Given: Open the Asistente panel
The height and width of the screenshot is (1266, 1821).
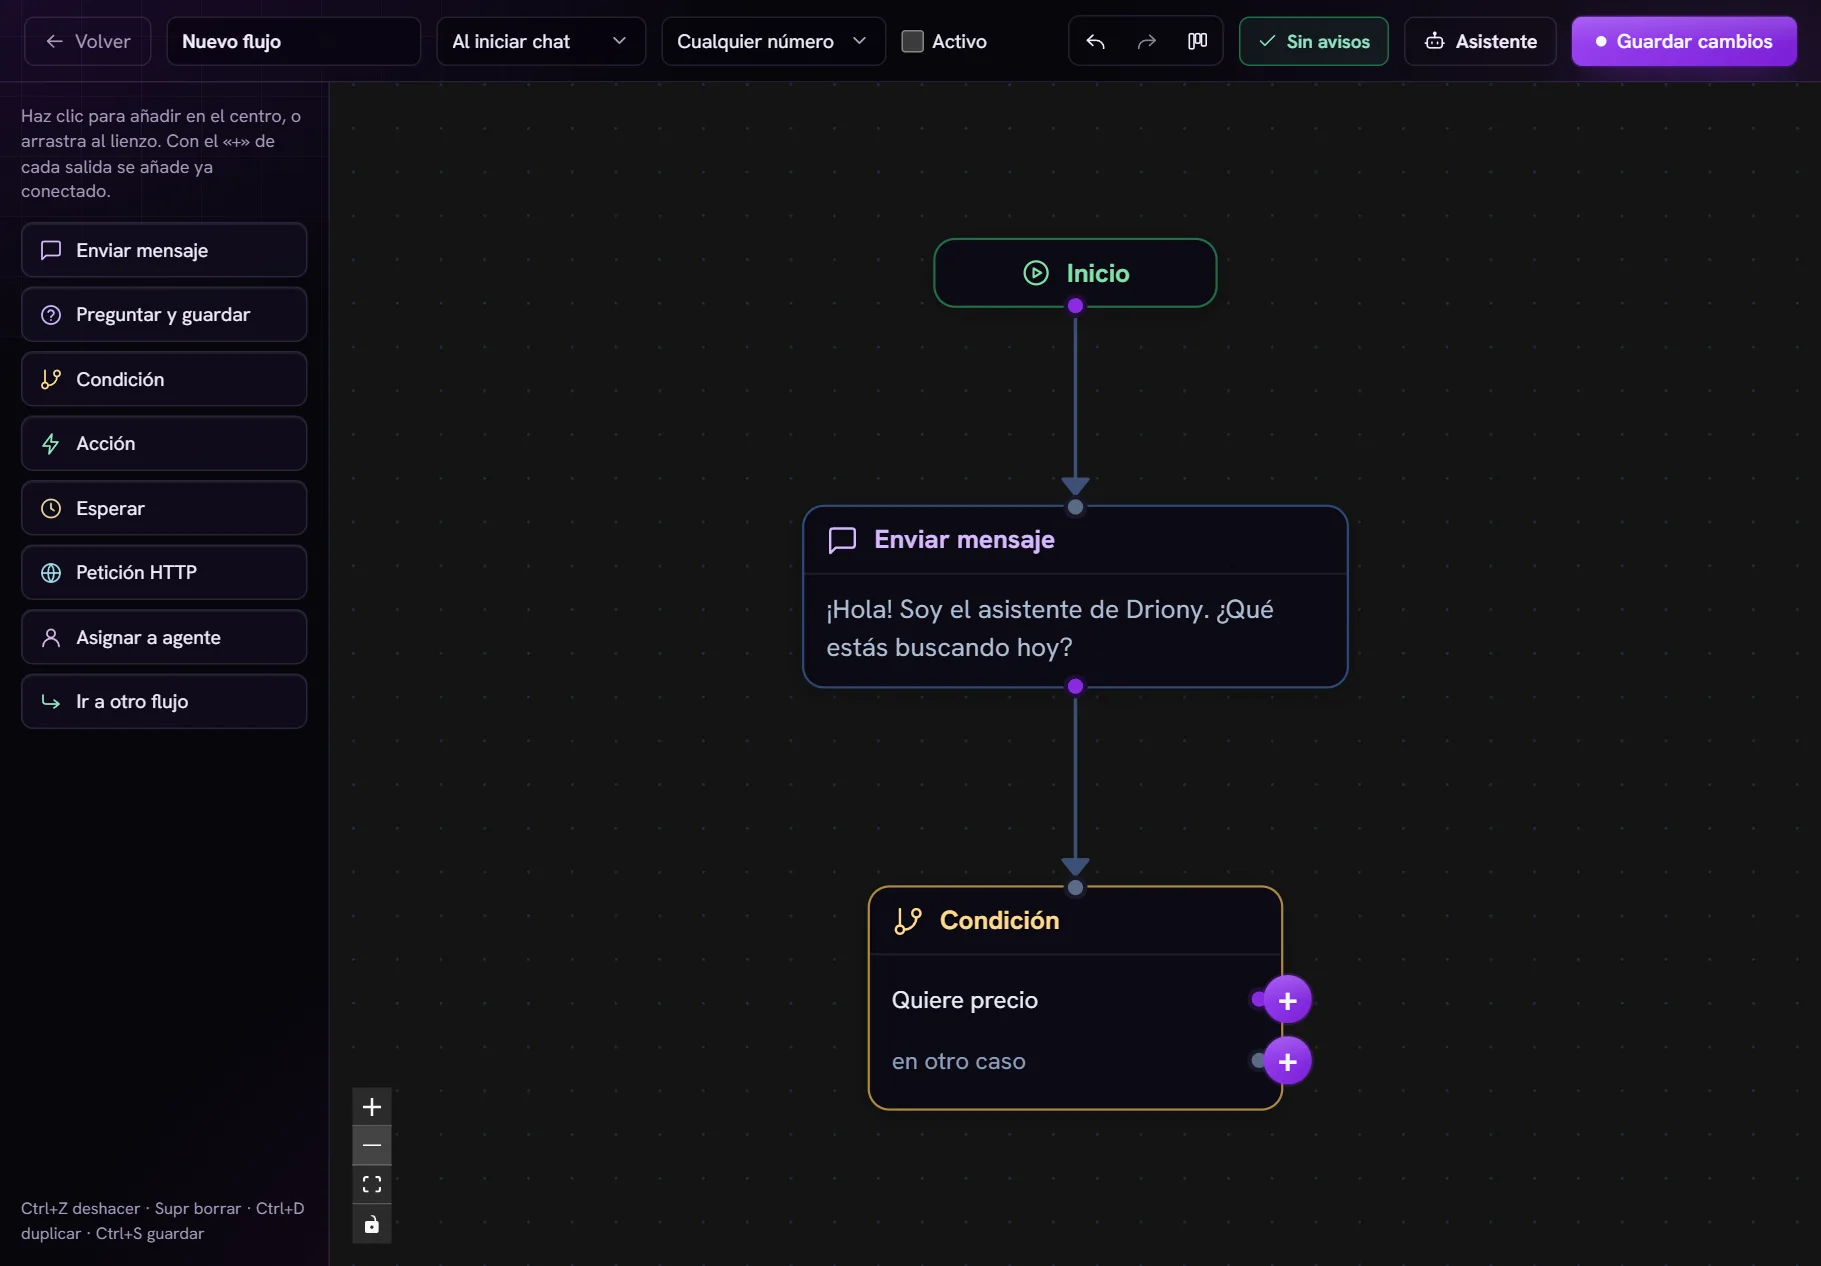Looking at the screenshot, I should pyautogui.click(x=1480, y=41).
